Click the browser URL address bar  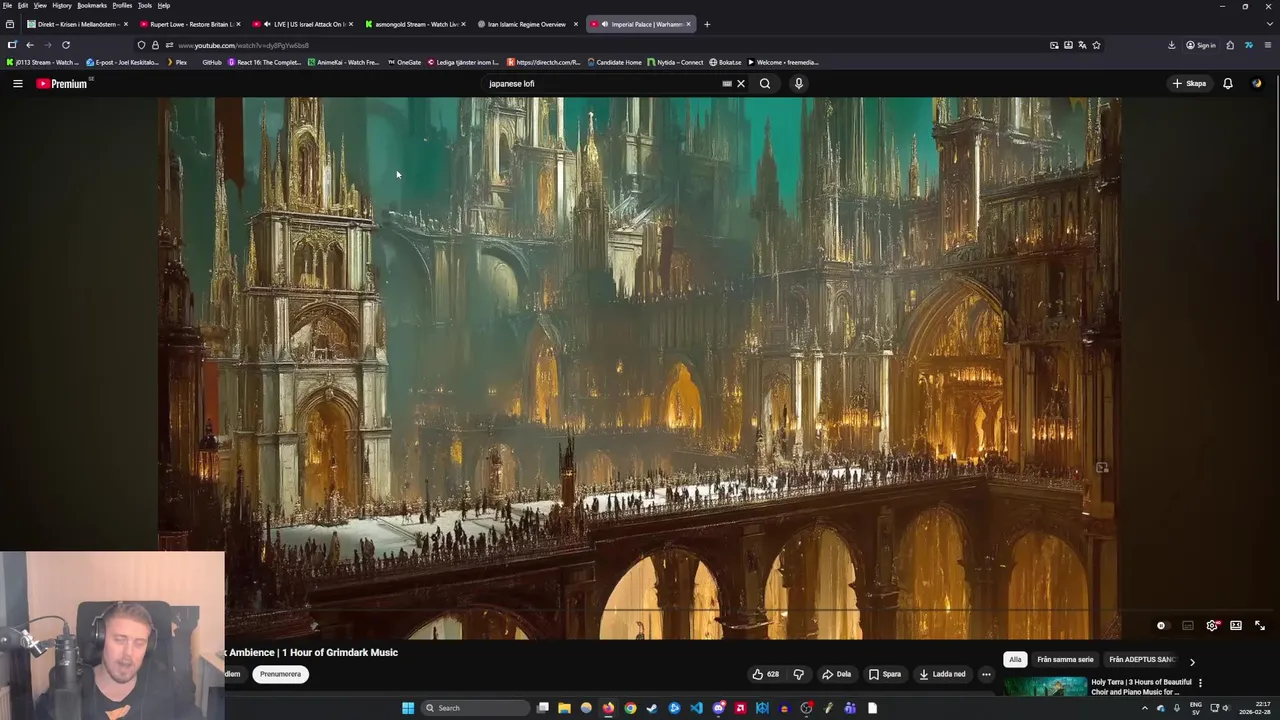tap(600, 45)
